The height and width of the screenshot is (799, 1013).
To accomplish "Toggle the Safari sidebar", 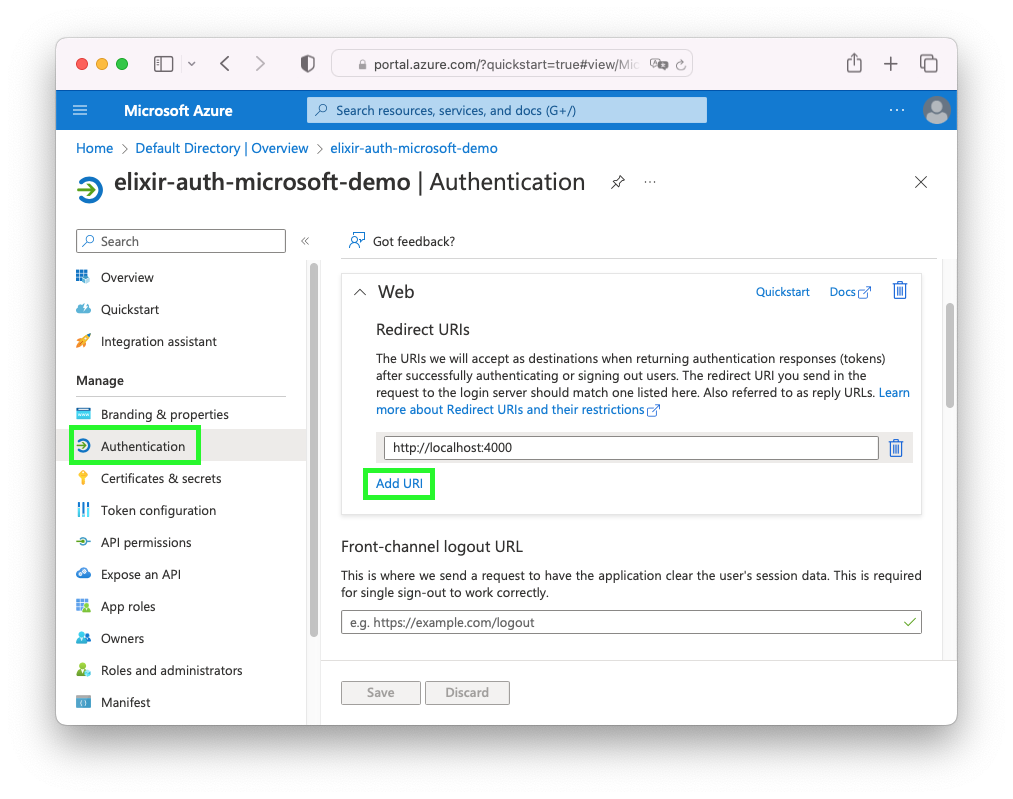I will pos(163,64).
